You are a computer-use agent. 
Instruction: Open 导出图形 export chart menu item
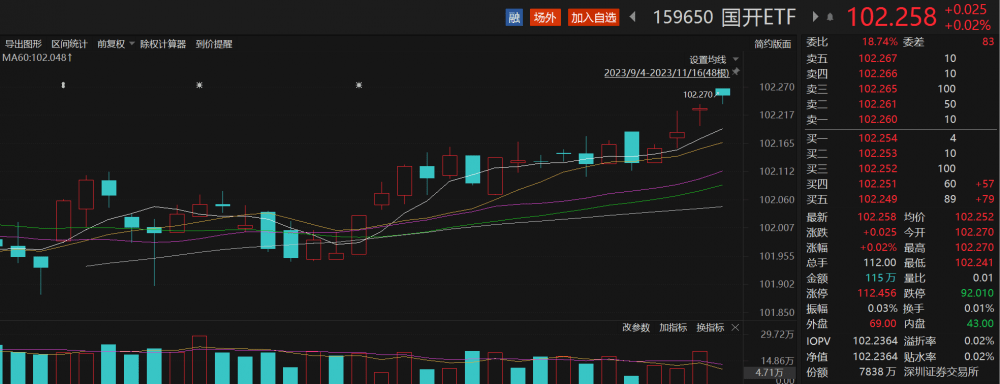point(23,44)
